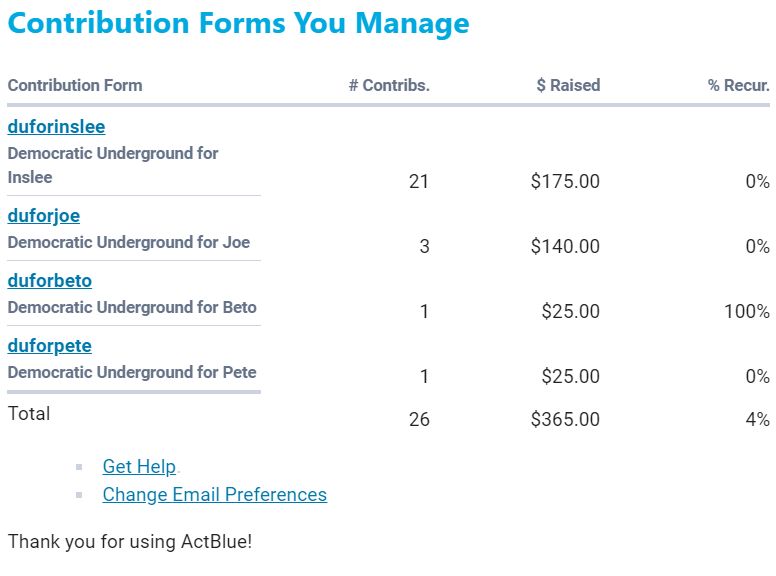The height and width of the screenshot is (576, 776).
Task: Click the Democratic Underground for Pete description
Action: pyautogui.click(x=132, y=372)
